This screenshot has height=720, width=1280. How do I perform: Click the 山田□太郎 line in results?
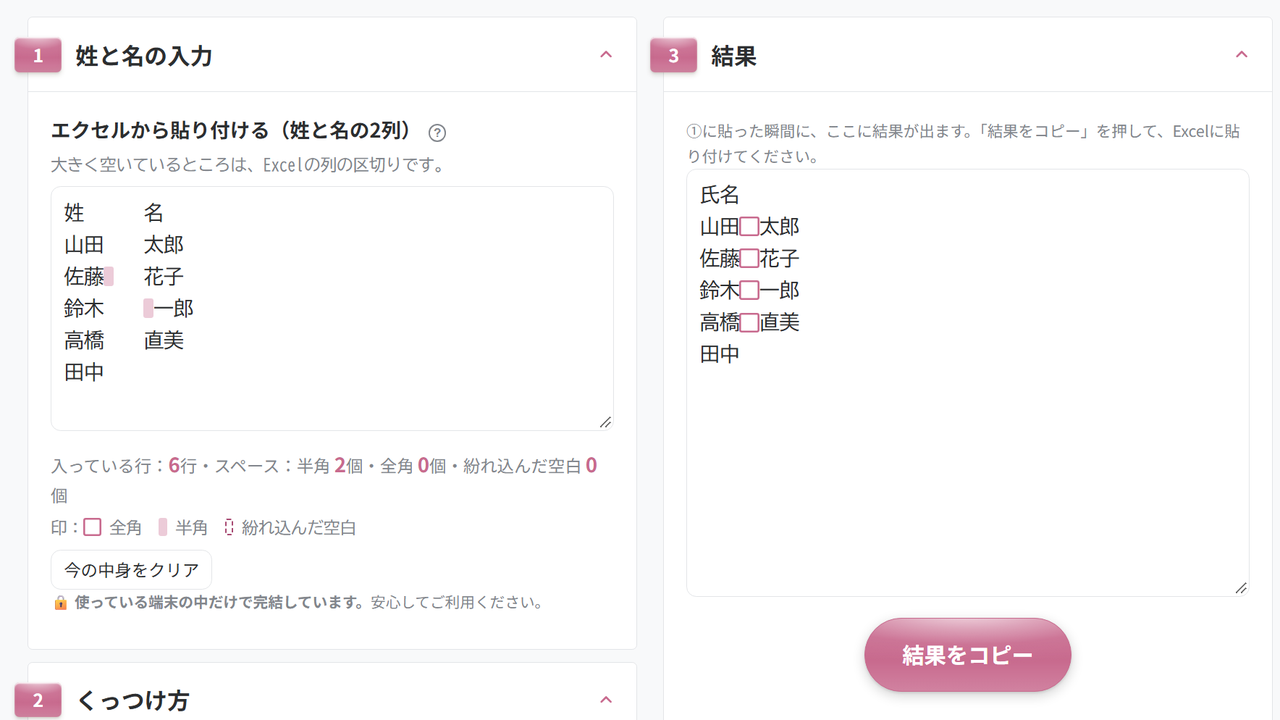tap(750, 227)
